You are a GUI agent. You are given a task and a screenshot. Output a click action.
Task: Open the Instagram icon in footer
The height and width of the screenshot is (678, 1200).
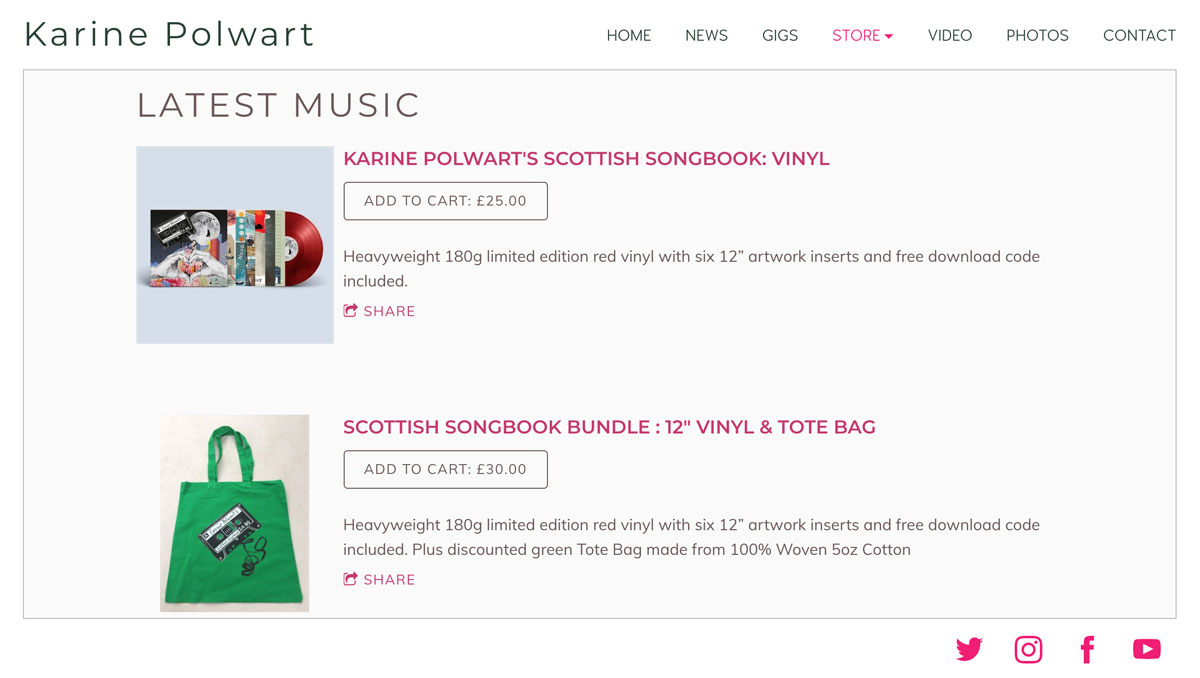1028,650
